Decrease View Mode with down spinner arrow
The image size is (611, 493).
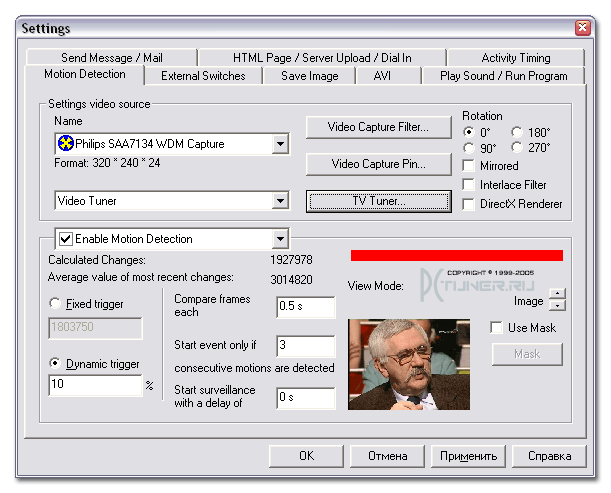(557, 306)
